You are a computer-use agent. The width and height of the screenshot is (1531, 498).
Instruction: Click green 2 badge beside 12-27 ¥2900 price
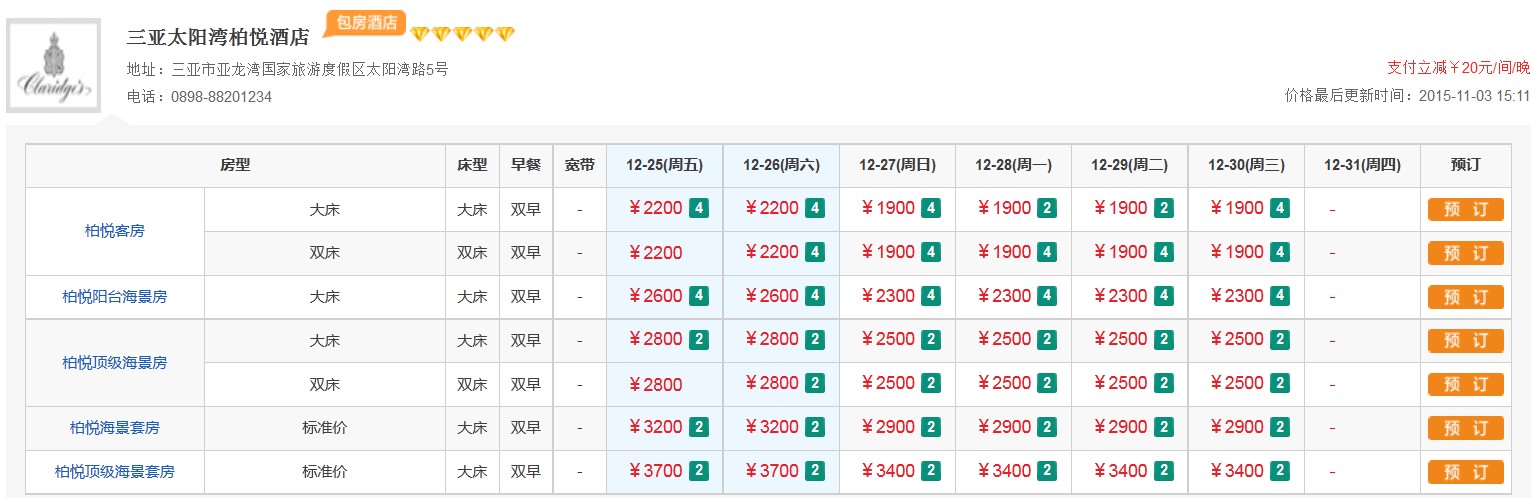pyautogui.click(x=931, y=427)
